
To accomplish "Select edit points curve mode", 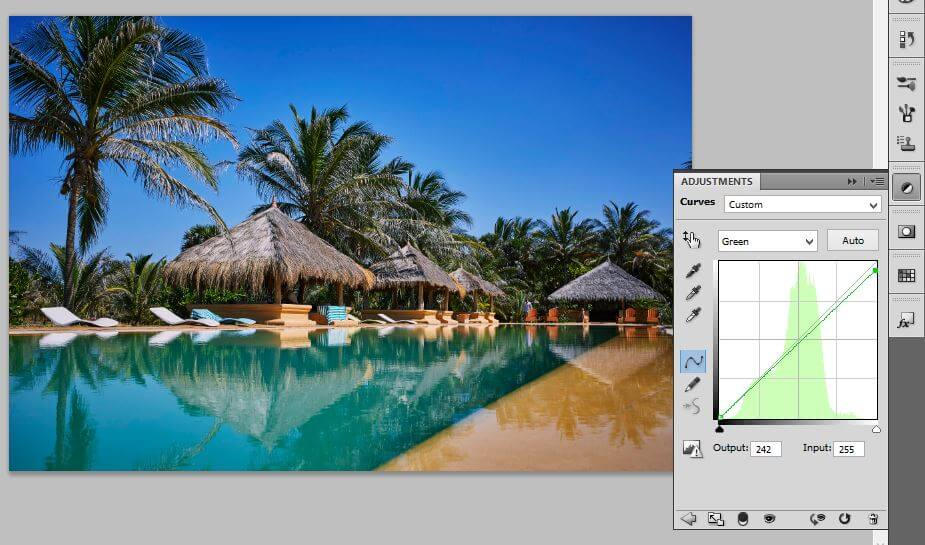I will 693,361.
